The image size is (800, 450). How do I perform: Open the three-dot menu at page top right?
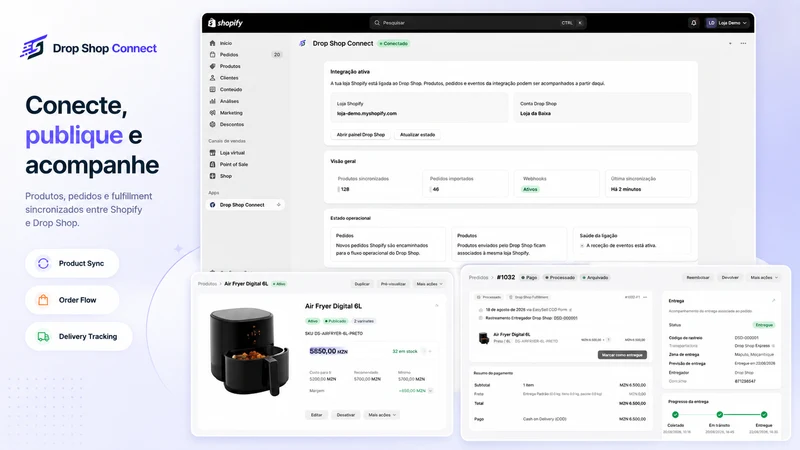(x=743, y=43)
